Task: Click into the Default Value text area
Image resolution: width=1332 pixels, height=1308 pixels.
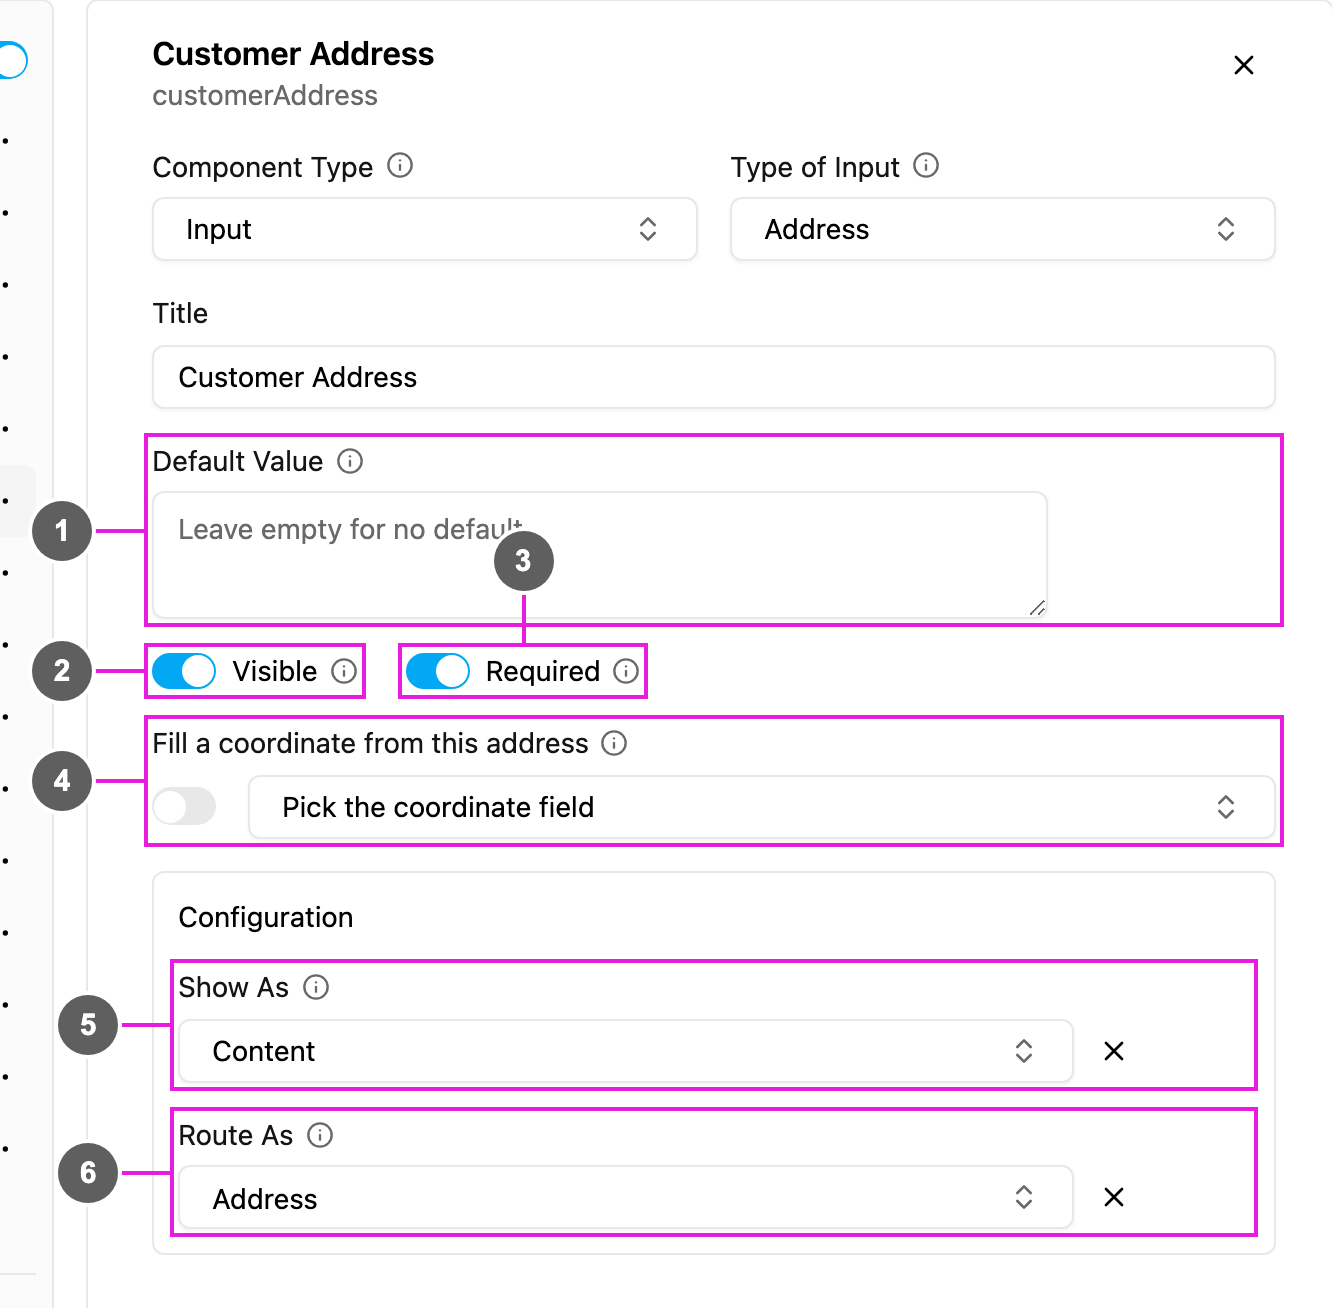Action: coord(600,555)
